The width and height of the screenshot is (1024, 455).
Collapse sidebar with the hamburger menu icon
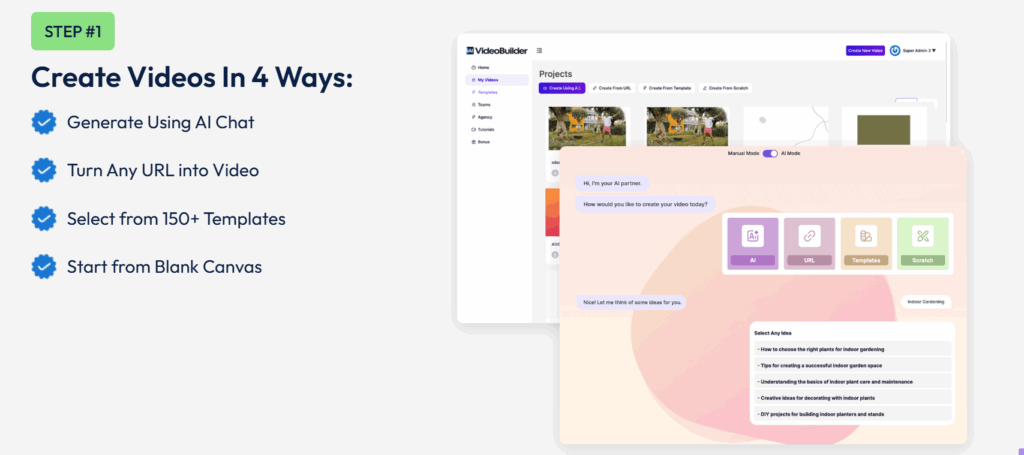pyautogui.click(x=539, y=50)
